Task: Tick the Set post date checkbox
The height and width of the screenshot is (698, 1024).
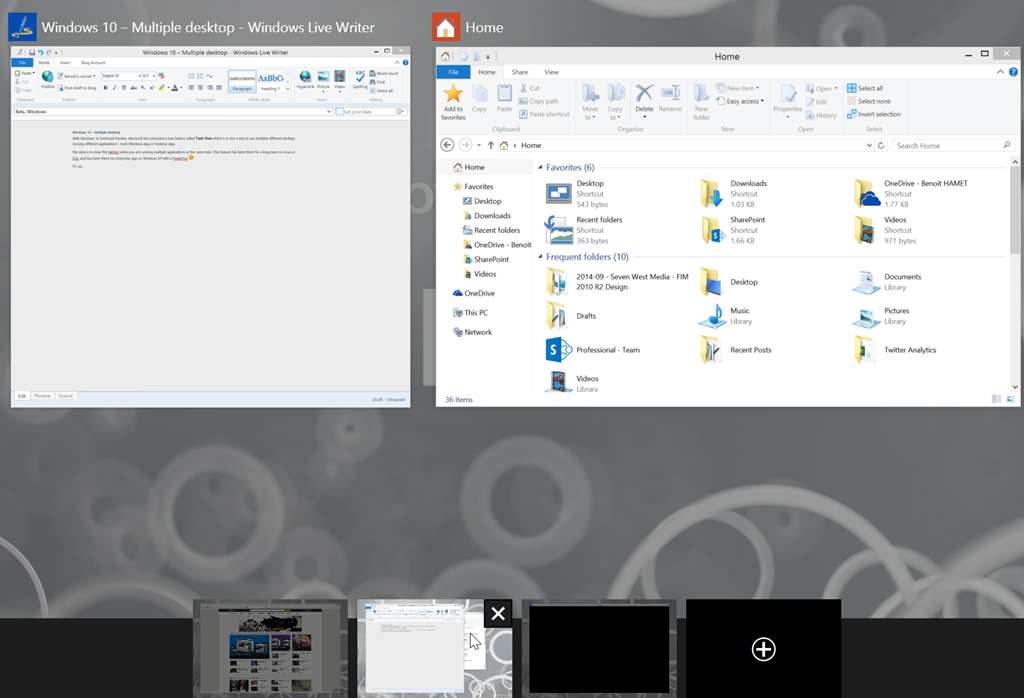Action: pos(340,112)
